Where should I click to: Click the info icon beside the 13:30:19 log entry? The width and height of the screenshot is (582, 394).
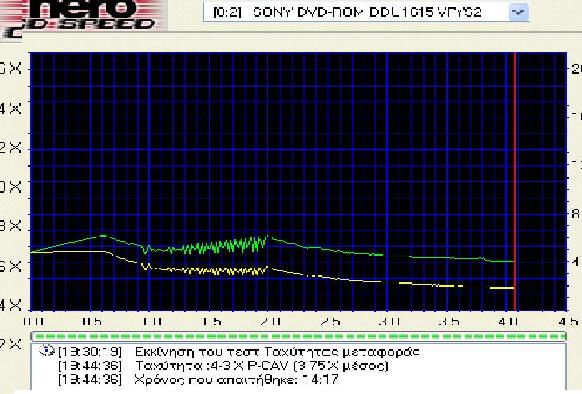coord(47,350)
